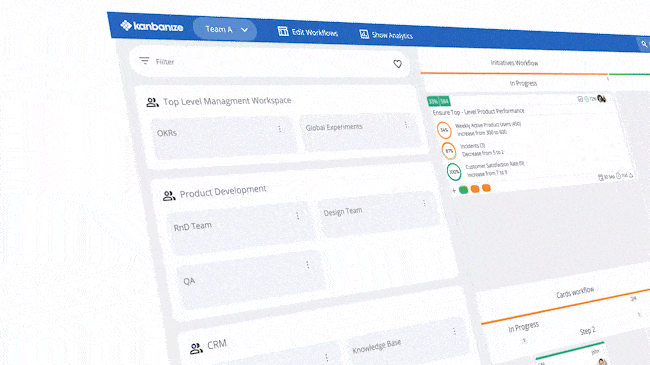Screen dimensions: 650x365
Task: Select the green color tag
Action: tap(463, 190)
